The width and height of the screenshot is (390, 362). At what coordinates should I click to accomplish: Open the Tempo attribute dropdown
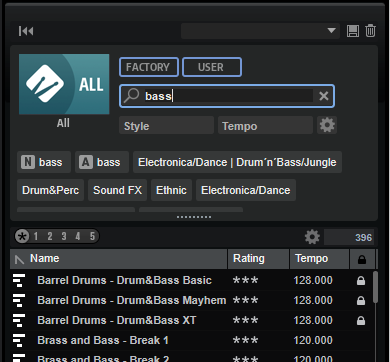pos(265,126)
